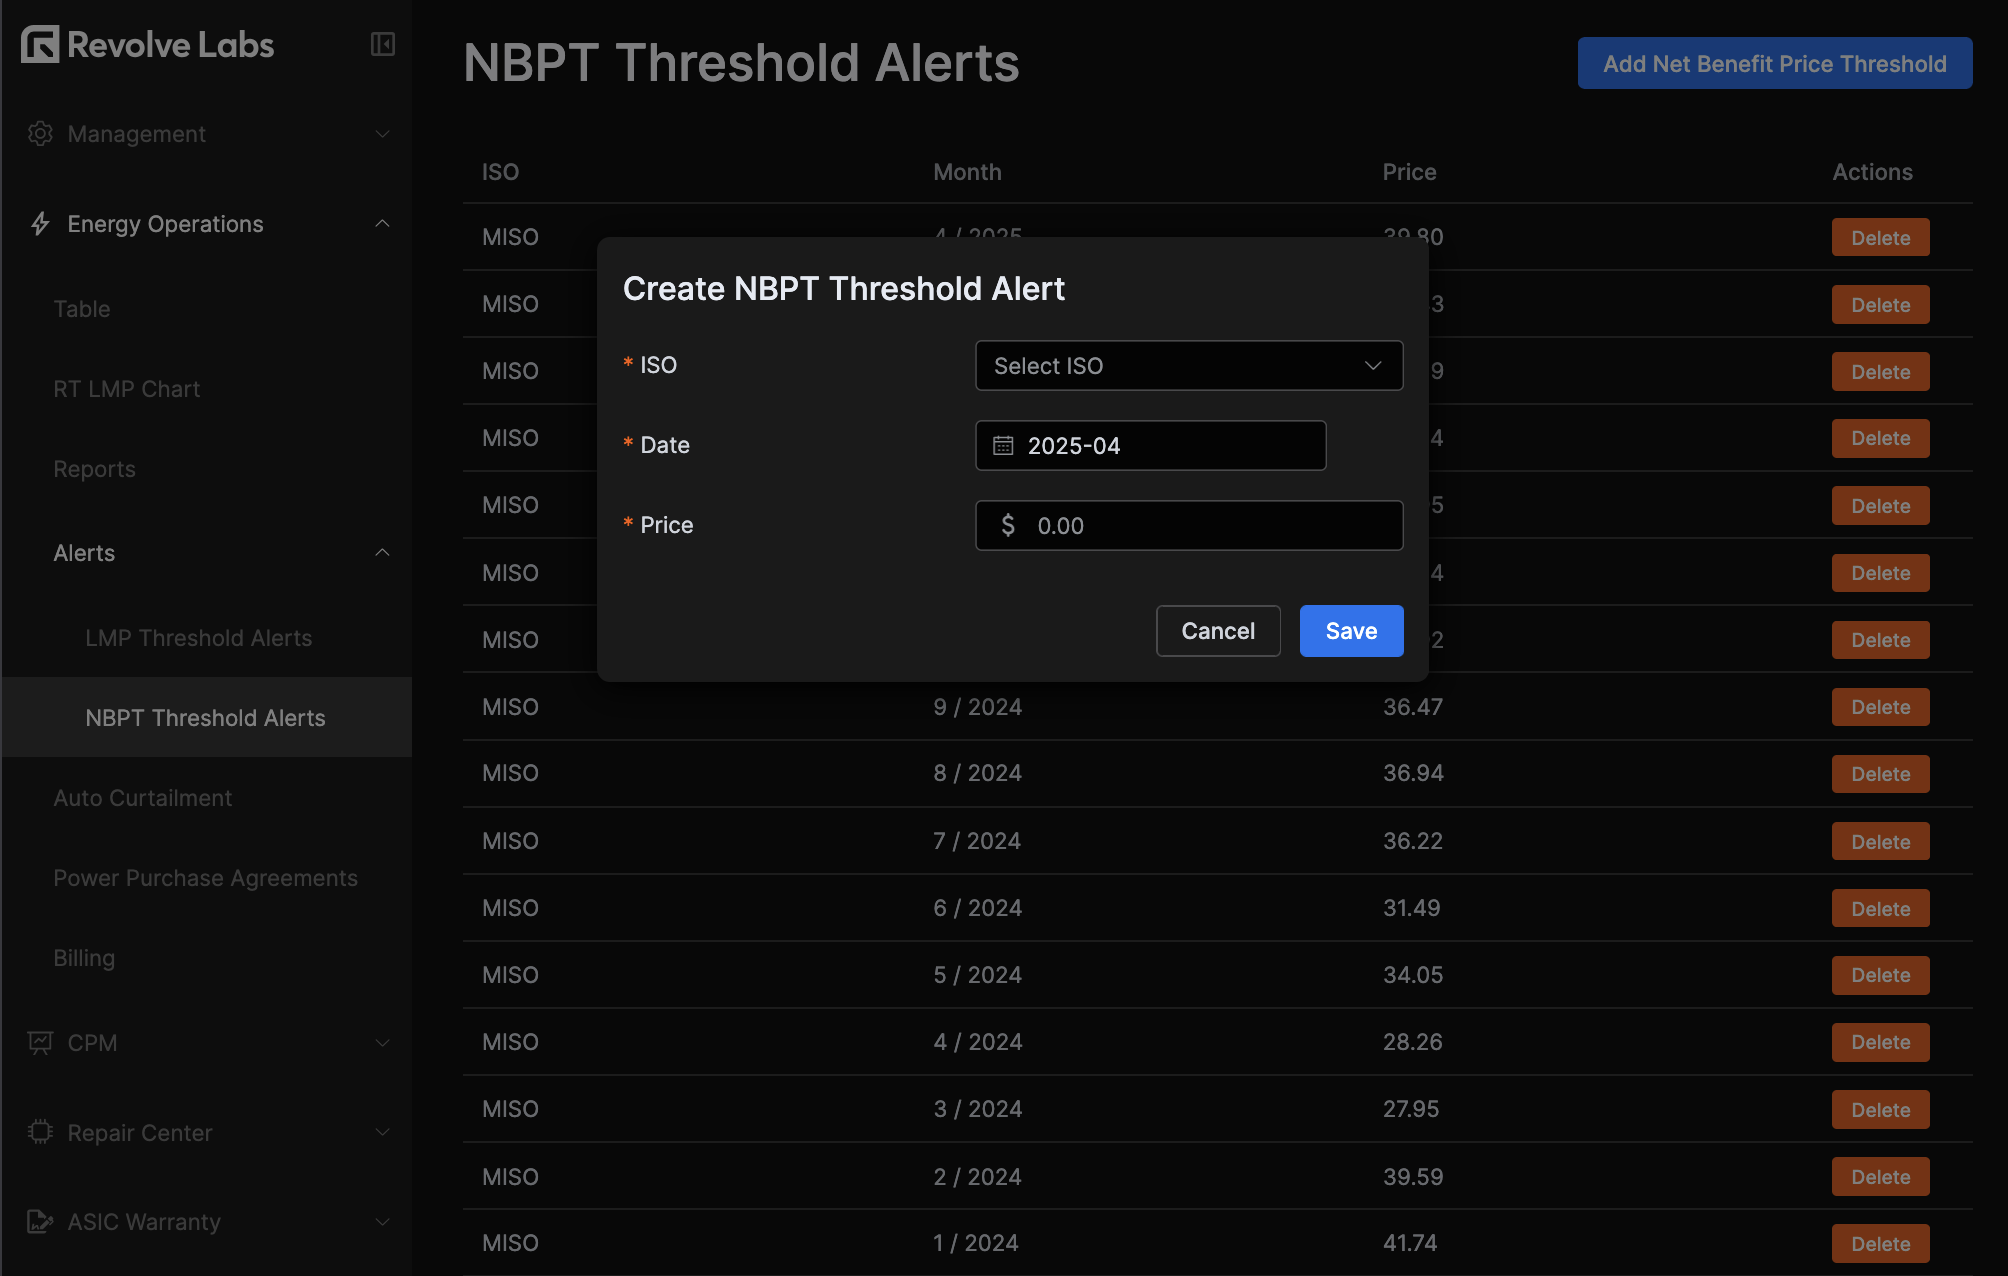Click the Management gear icon

pyautogui.click(x=40, y=133)
